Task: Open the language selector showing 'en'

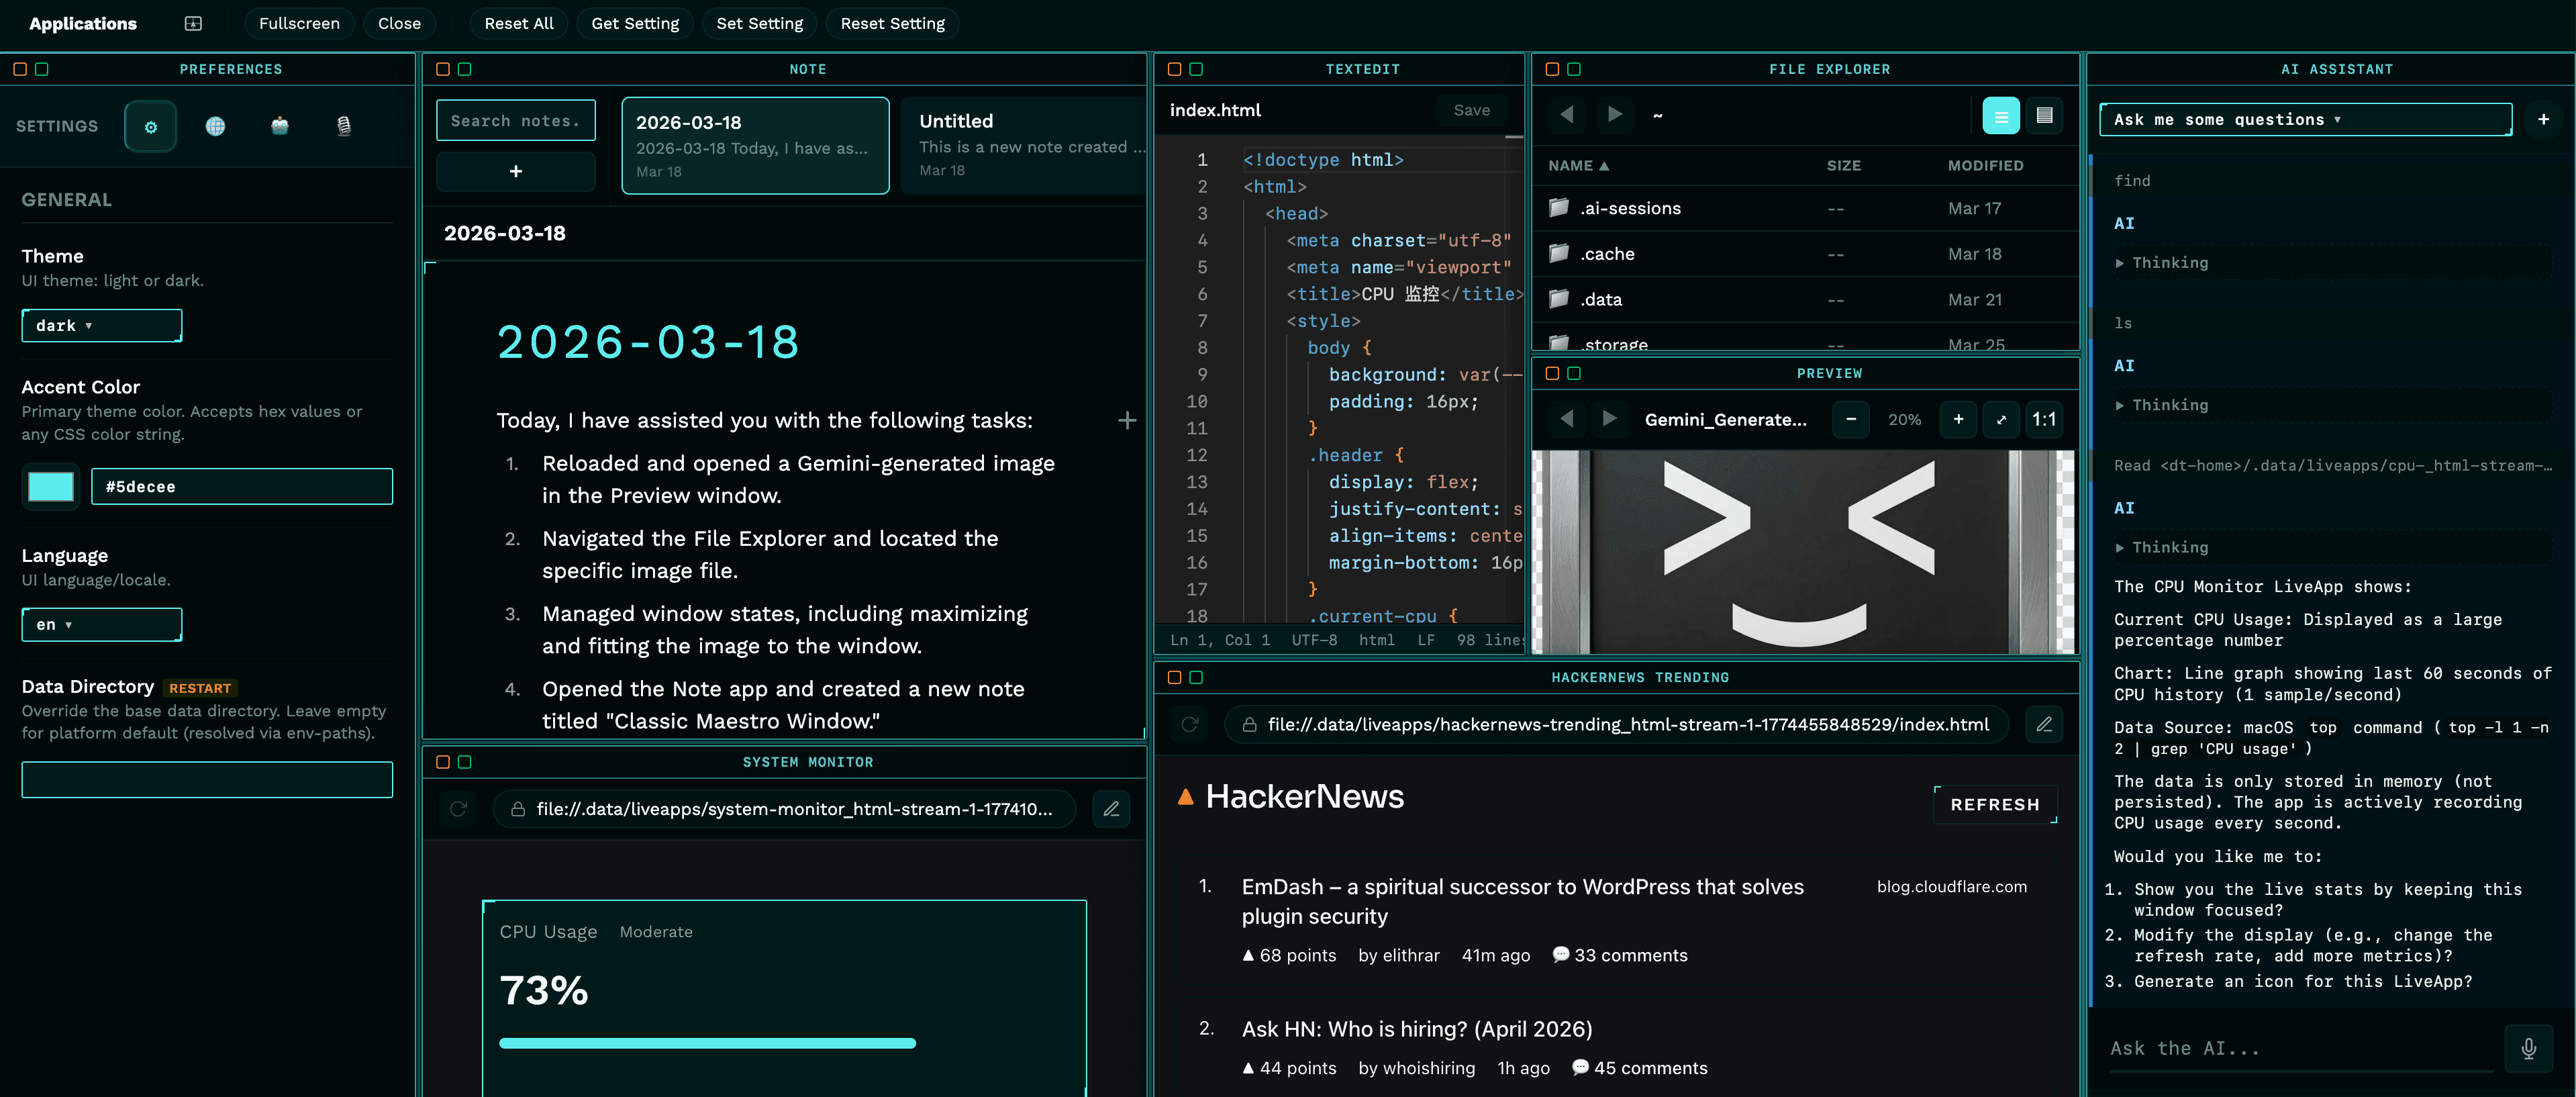Action: [x=101, y=624]
